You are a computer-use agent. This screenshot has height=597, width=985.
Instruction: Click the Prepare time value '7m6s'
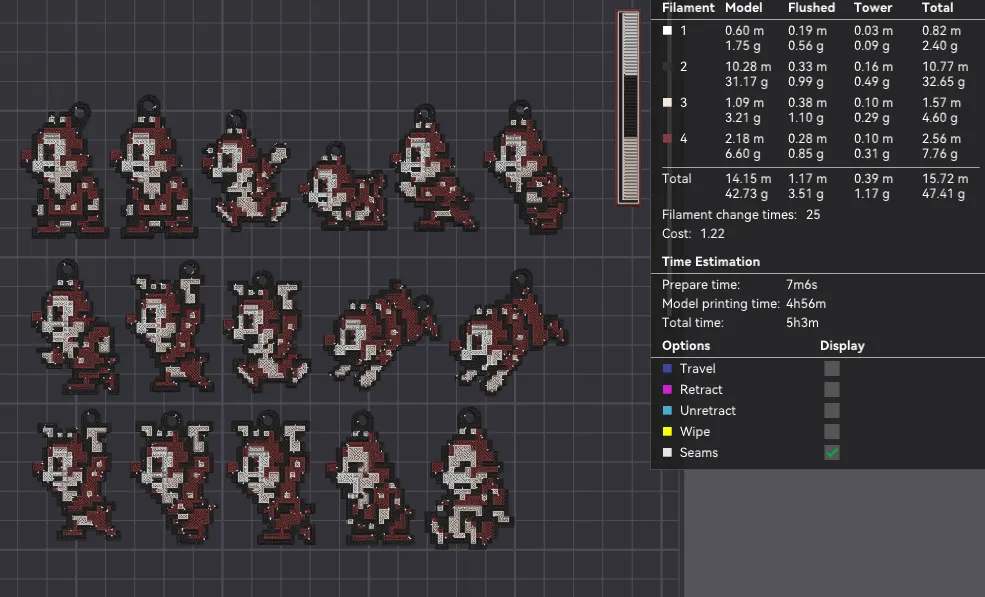point(802,285)
